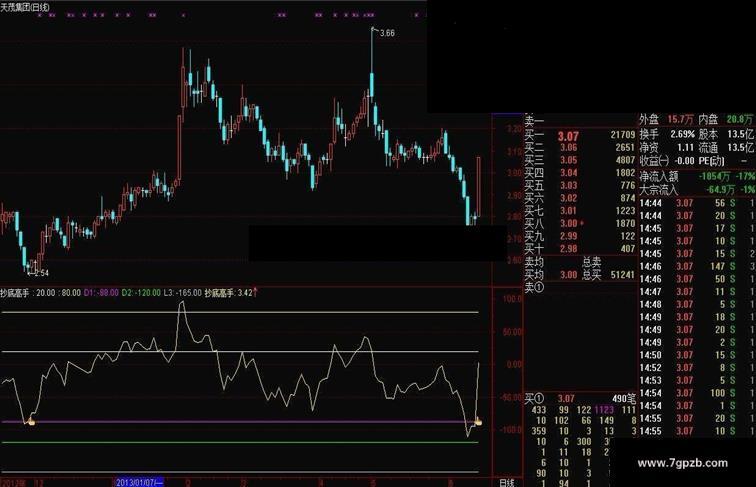The width and height of the screenshot is (756, 487).
Task: Click the 抄底高手 indicator name label
Action: point(14,292)
